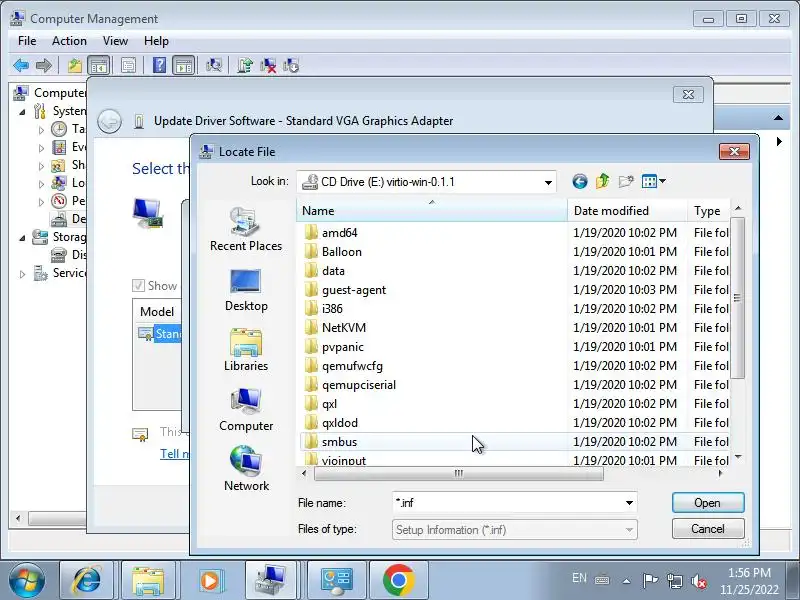Sort files by Date modified column header
Image resolution: width=800 pixels, height=600 pixels.
(627, 211)
